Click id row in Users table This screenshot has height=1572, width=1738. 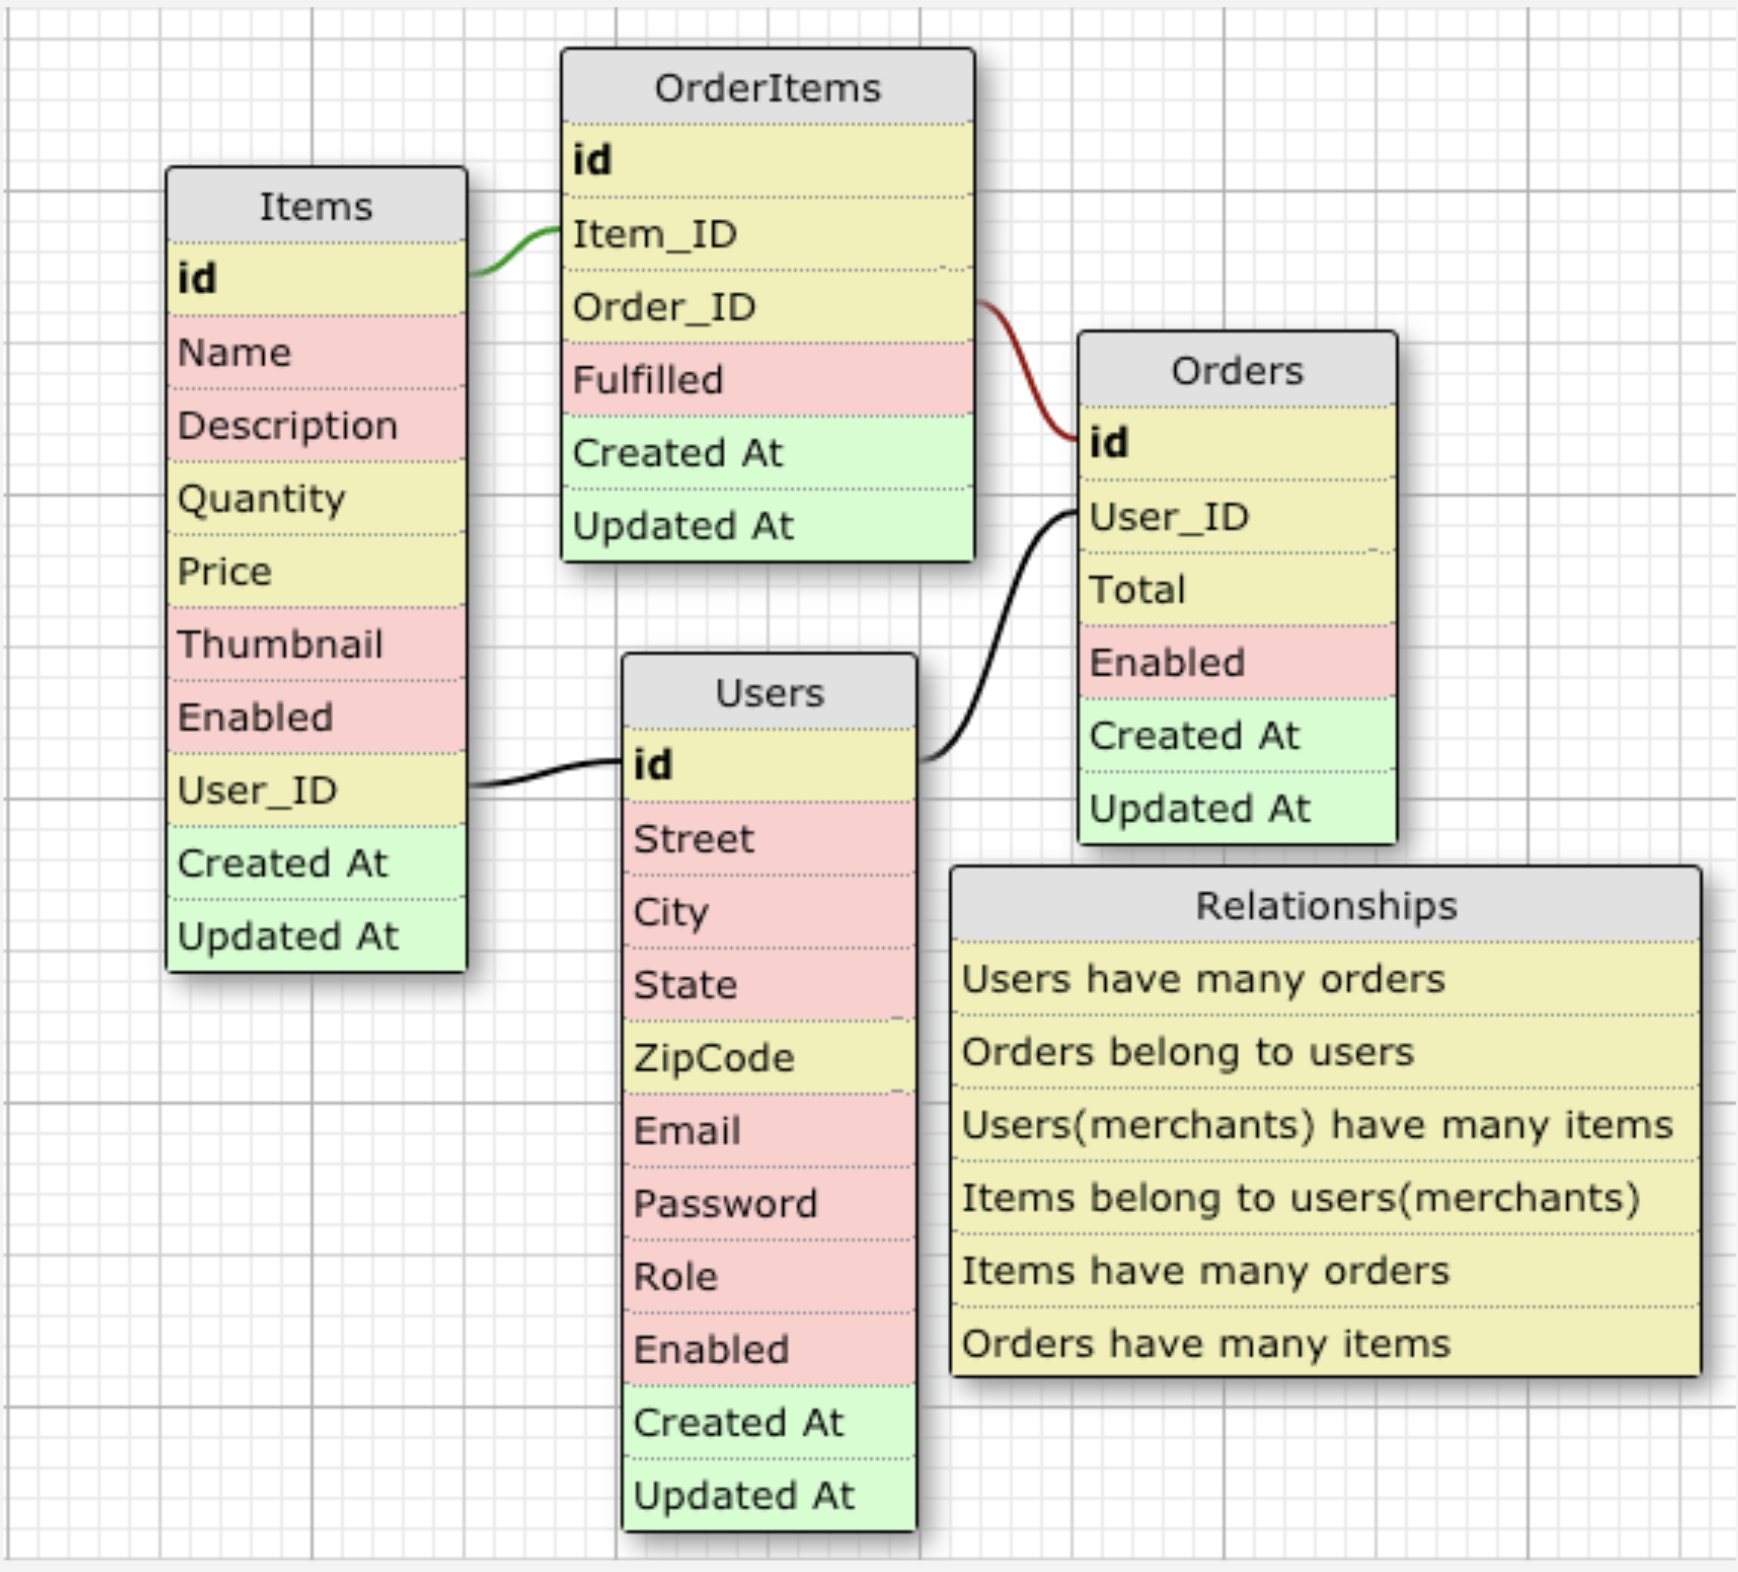770,765
